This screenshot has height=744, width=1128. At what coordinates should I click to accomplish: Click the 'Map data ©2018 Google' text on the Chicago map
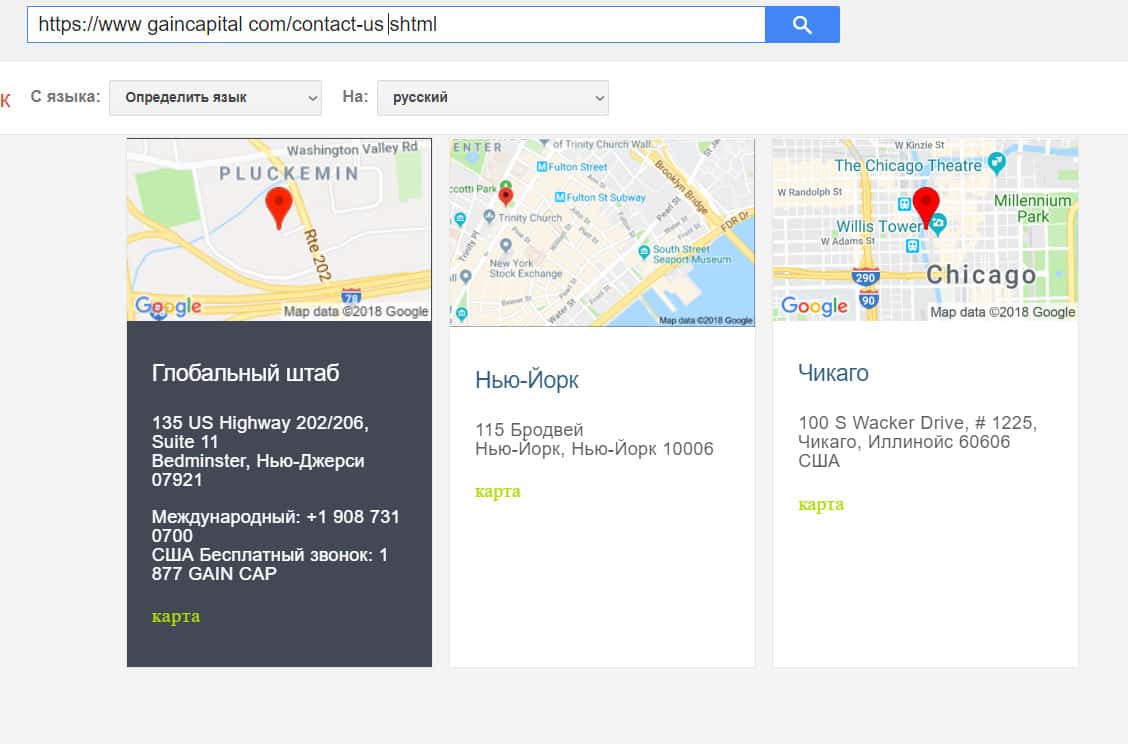pyautogui.click(x=1003, y=312)
